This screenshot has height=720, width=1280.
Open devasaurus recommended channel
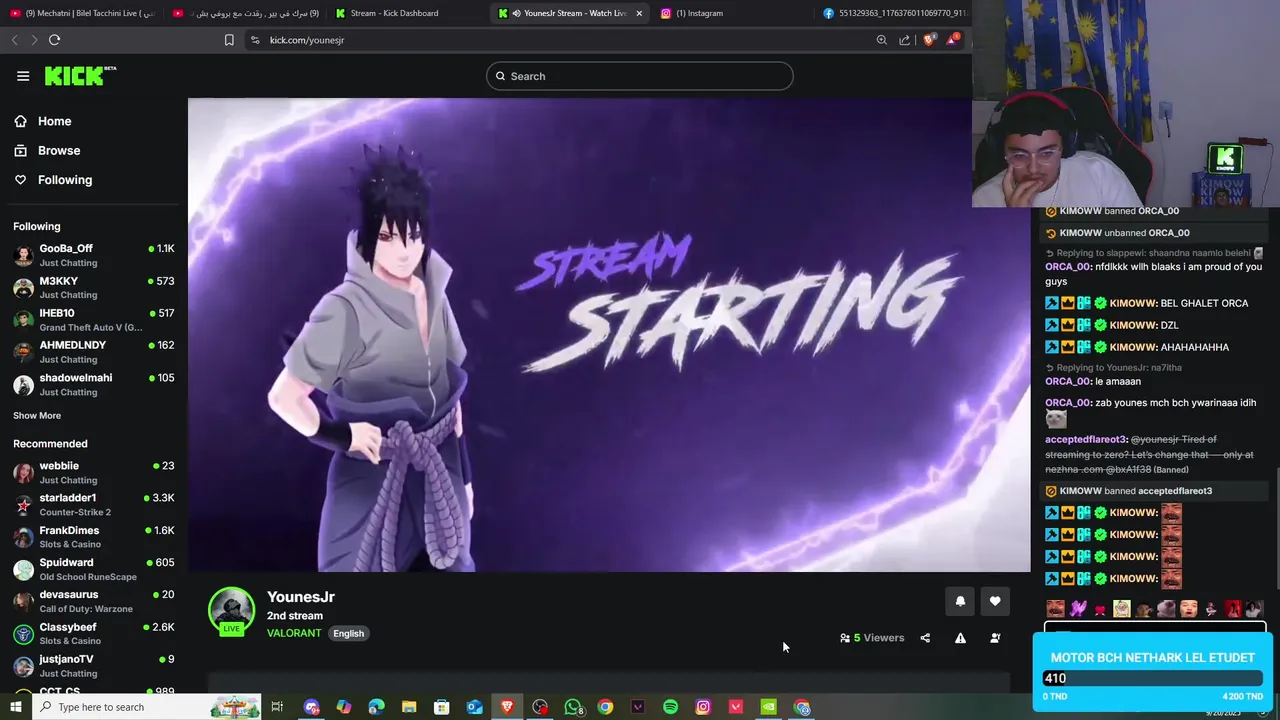coord(94,602)
